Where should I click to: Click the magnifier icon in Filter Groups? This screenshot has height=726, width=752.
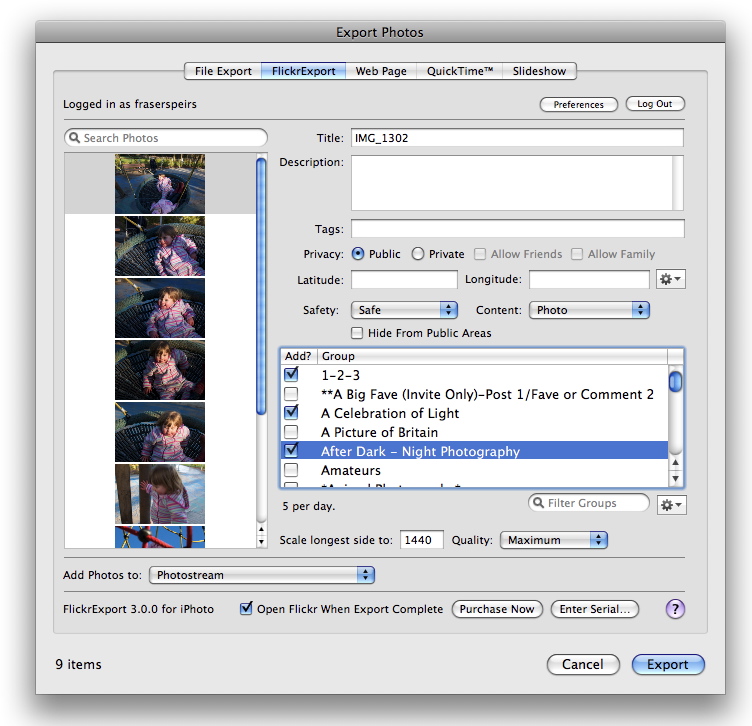[x=539, y=503]
